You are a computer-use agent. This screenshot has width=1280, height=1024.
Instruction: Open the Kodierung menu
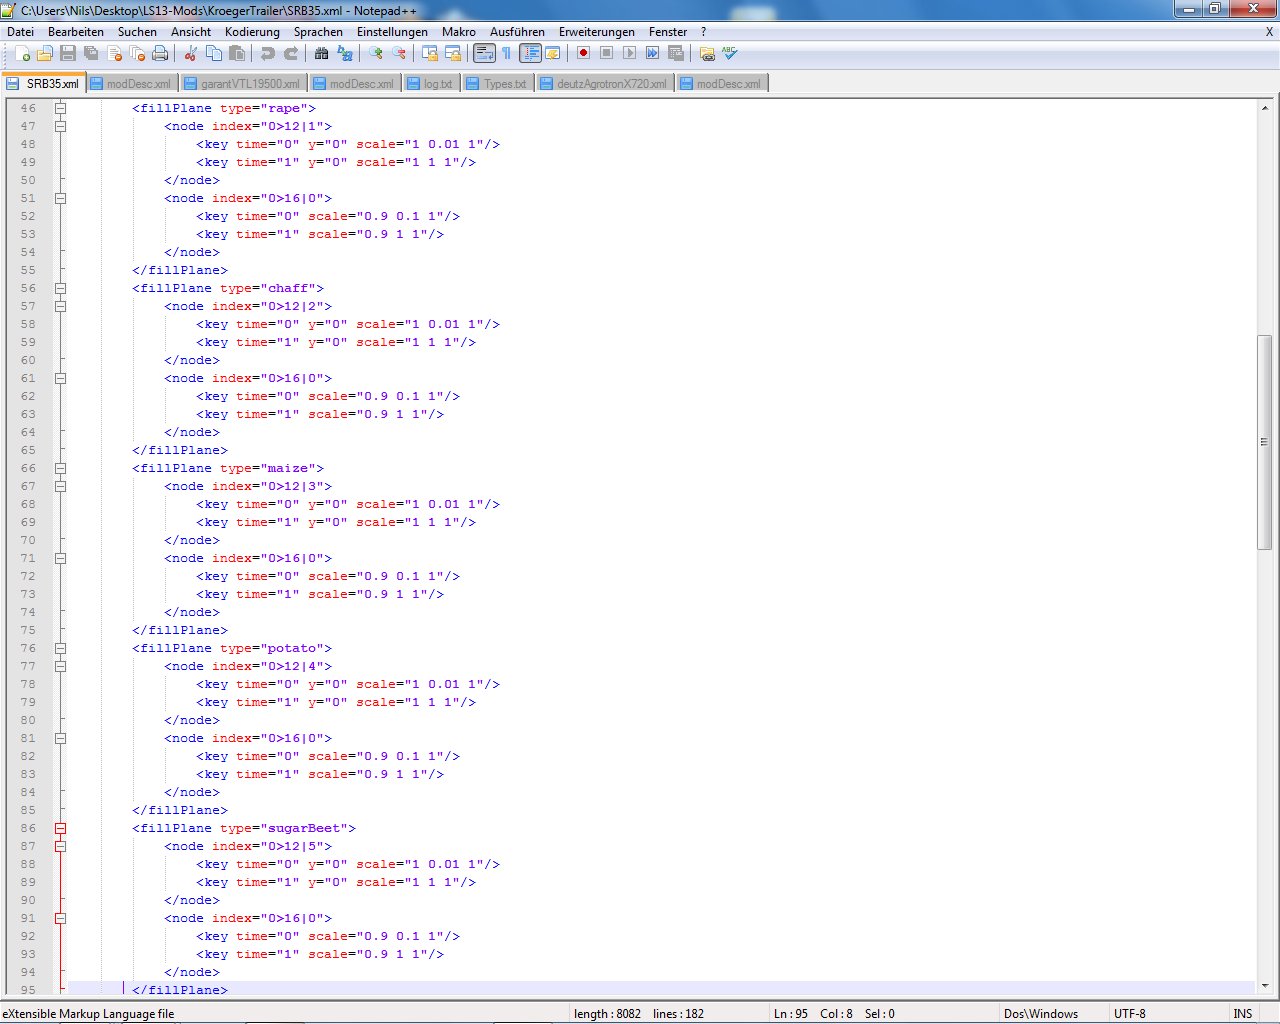[252, 32]
